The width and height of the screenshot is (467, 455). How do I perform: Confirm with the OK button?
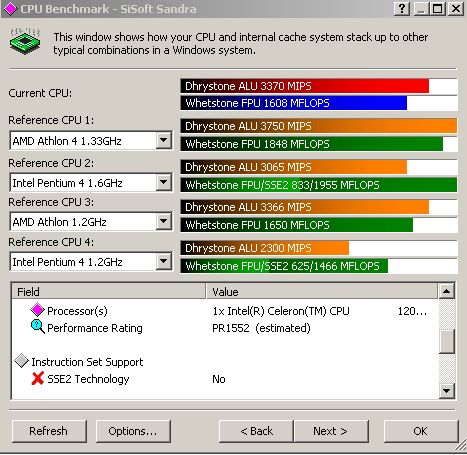click(421, 431)
